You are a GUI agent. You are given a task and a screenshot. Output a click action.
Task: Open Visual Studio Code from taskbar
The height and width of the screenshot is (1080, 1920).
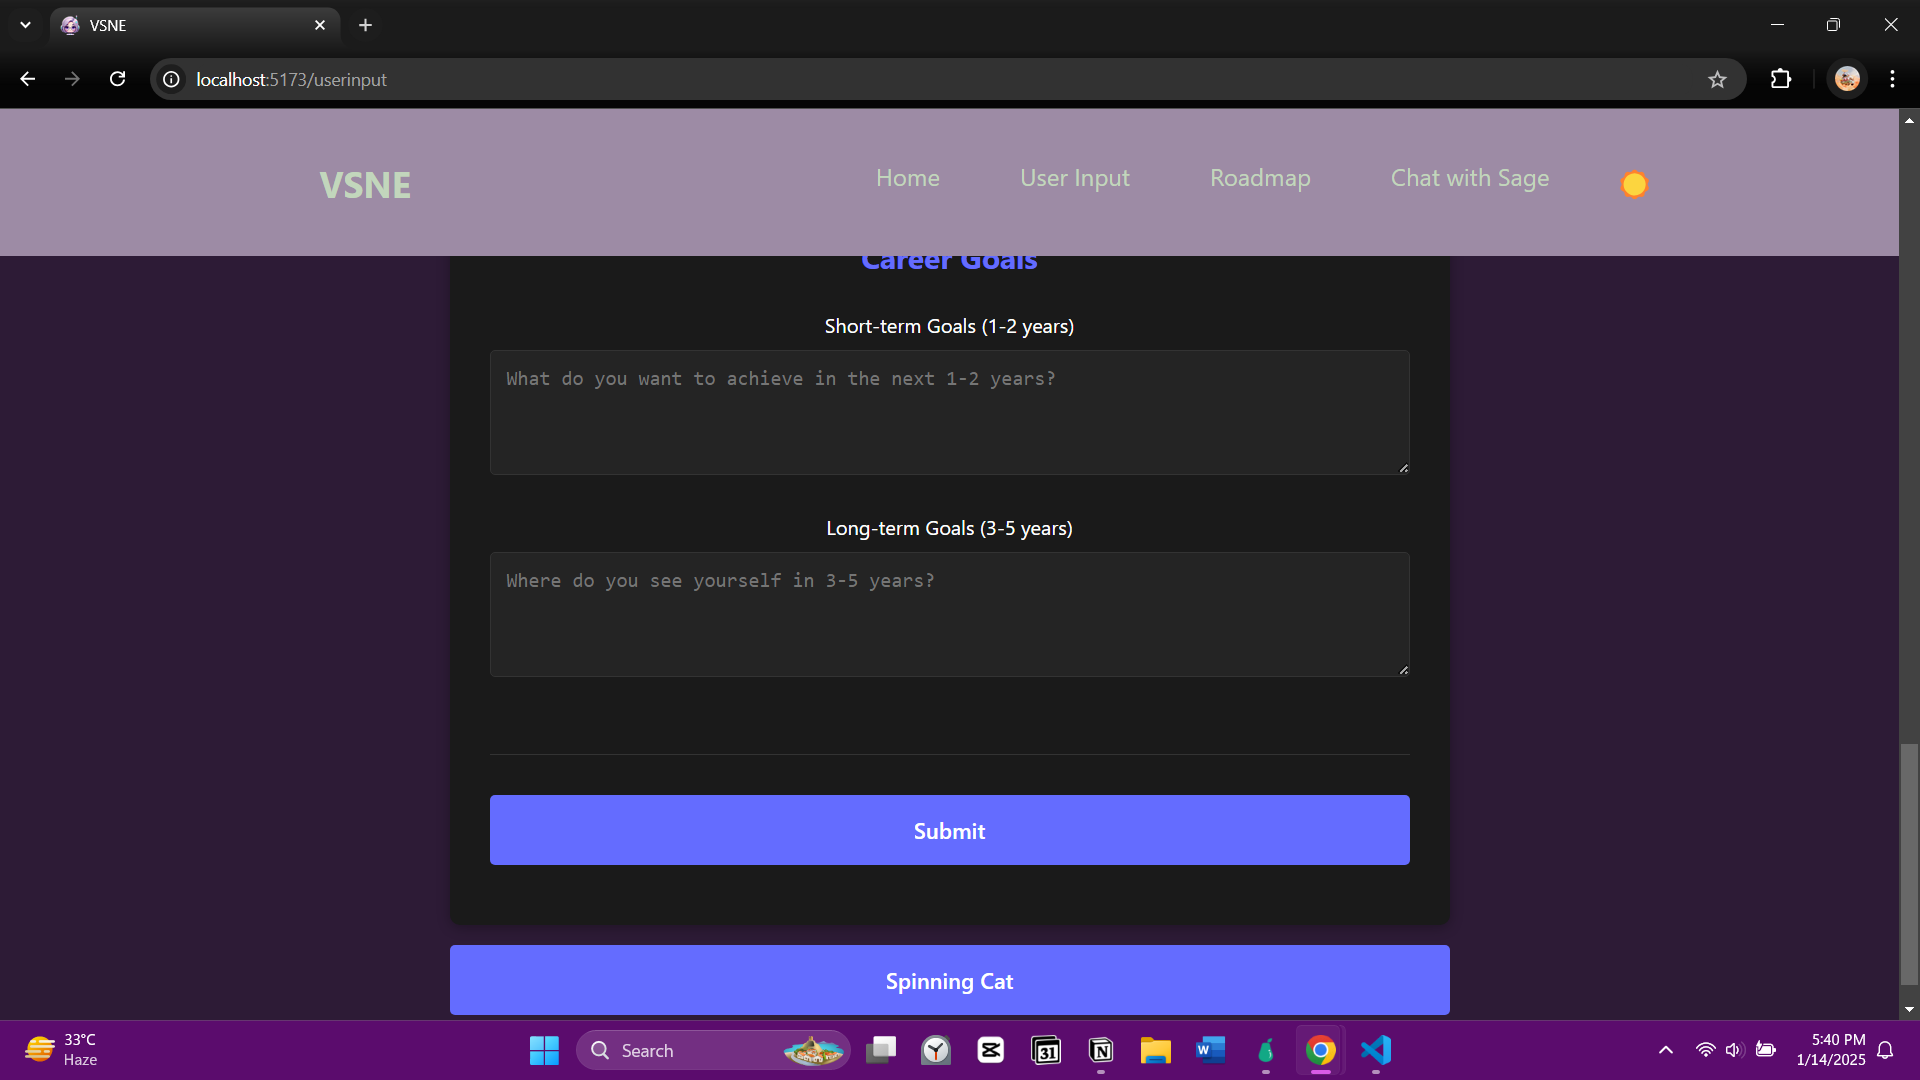[1376, 1050]
